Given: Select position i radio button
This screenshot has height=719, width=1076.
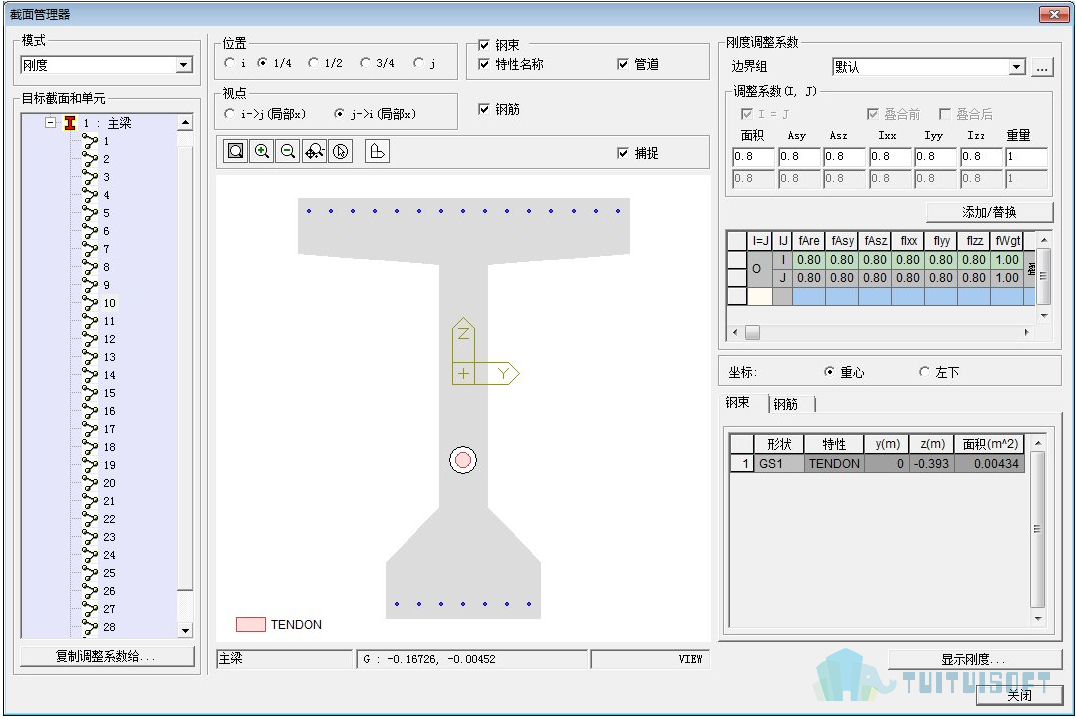Looking at the screenshot, I should point(229,62).
